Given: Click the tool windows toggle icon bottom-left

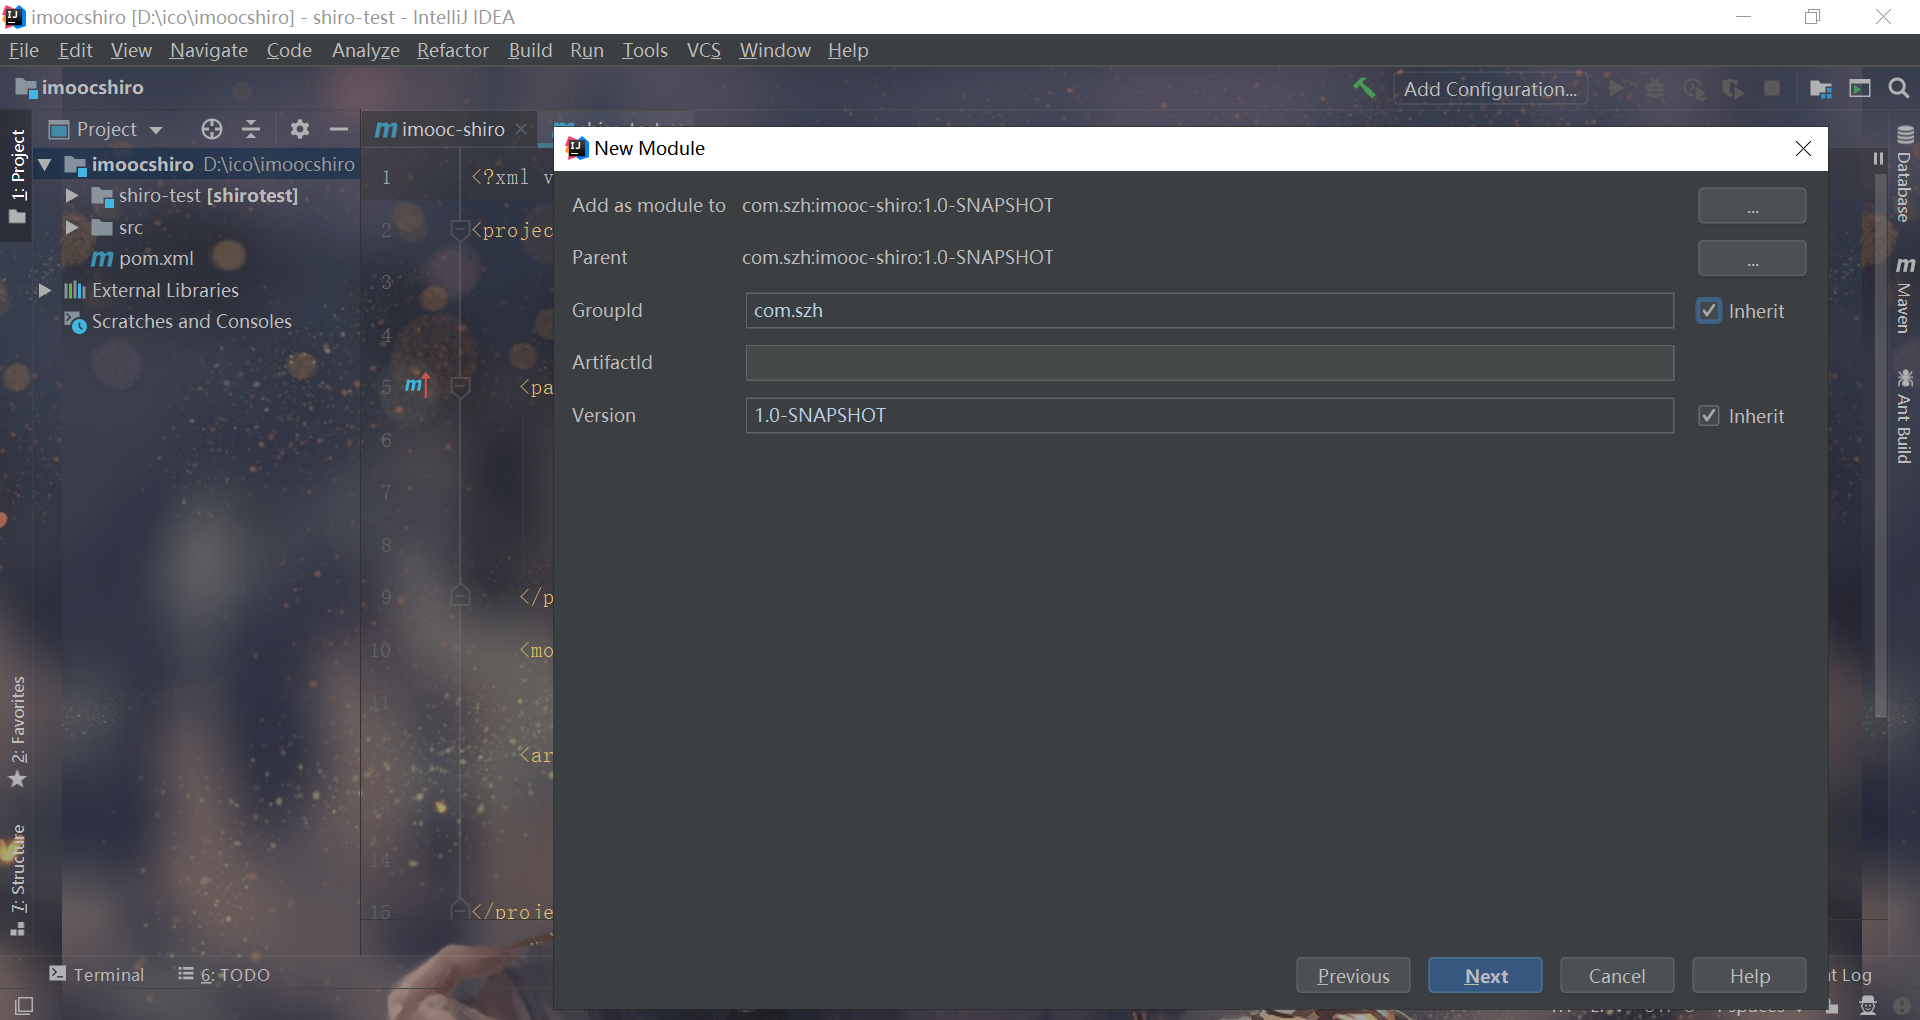Looking at the screenshot, I should click(x=23, y=1005).
